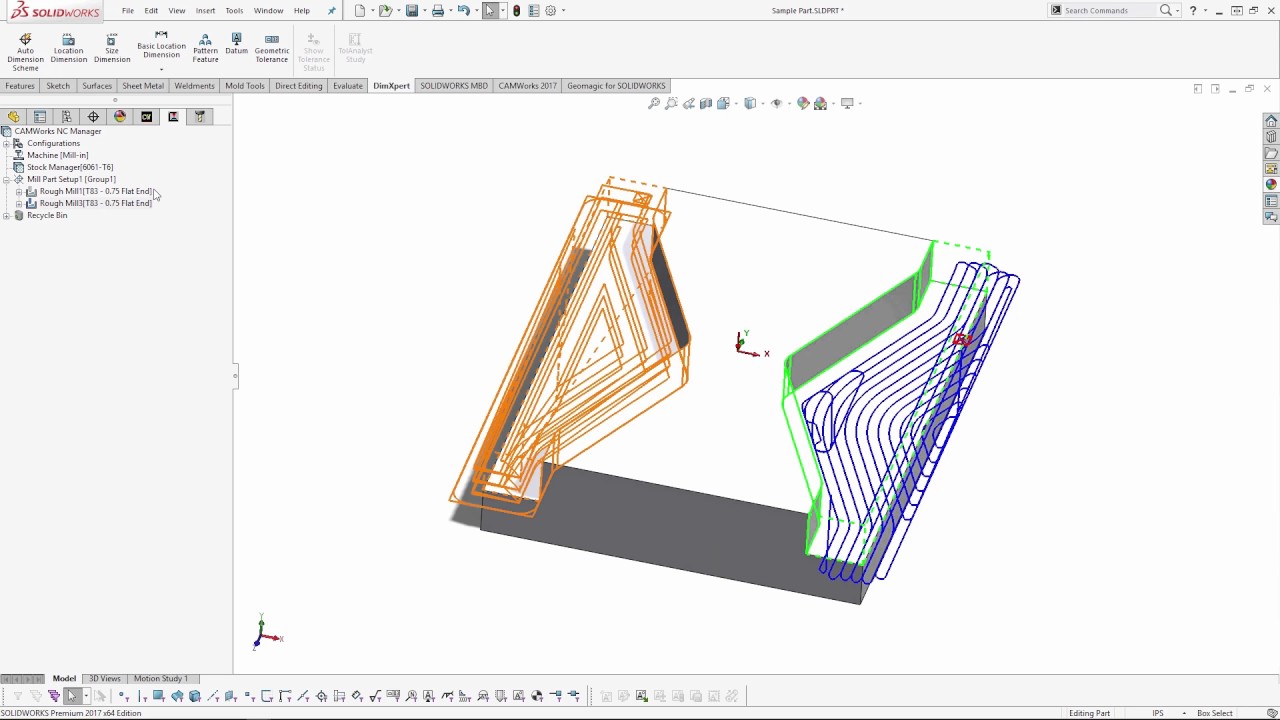Switch to FeatureManager design tree tab
This screenshot has height=720, width=1280.
click(13, 116)
